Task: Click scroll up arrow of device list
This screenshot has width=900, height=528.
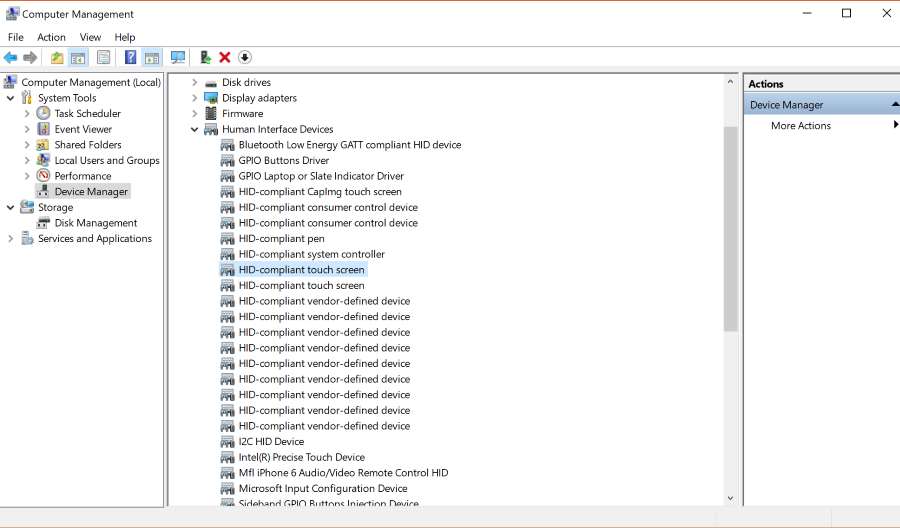Action: click(730, 82)
